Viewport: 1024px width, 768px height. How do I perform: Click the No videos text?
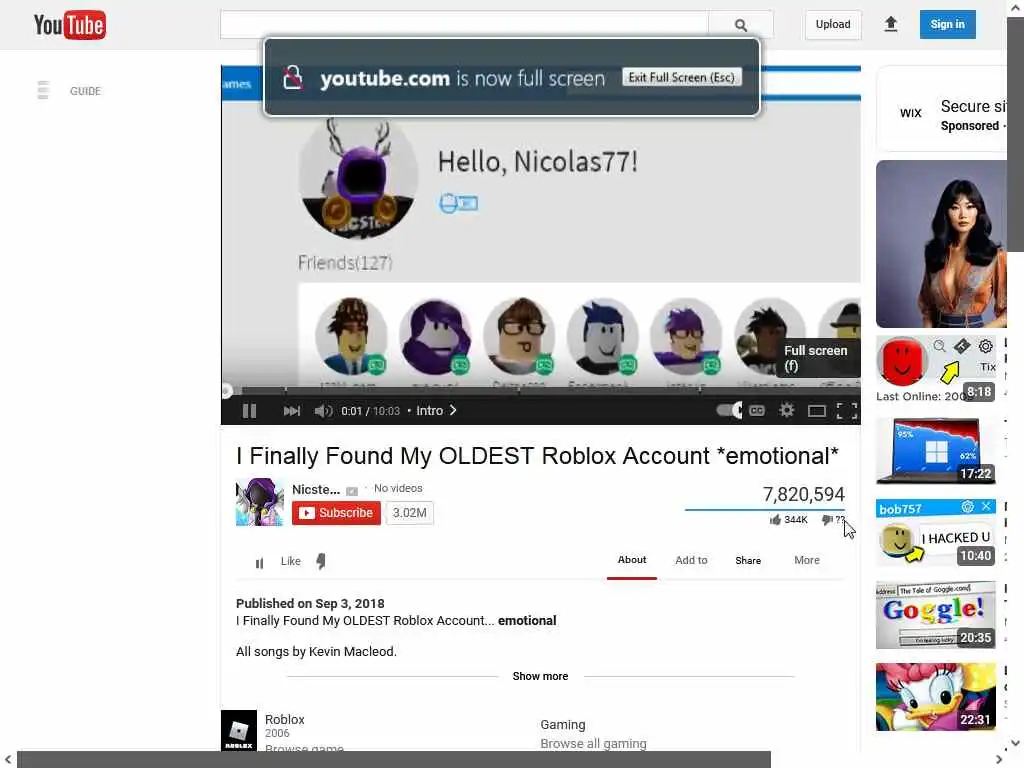tap(398, 488)
